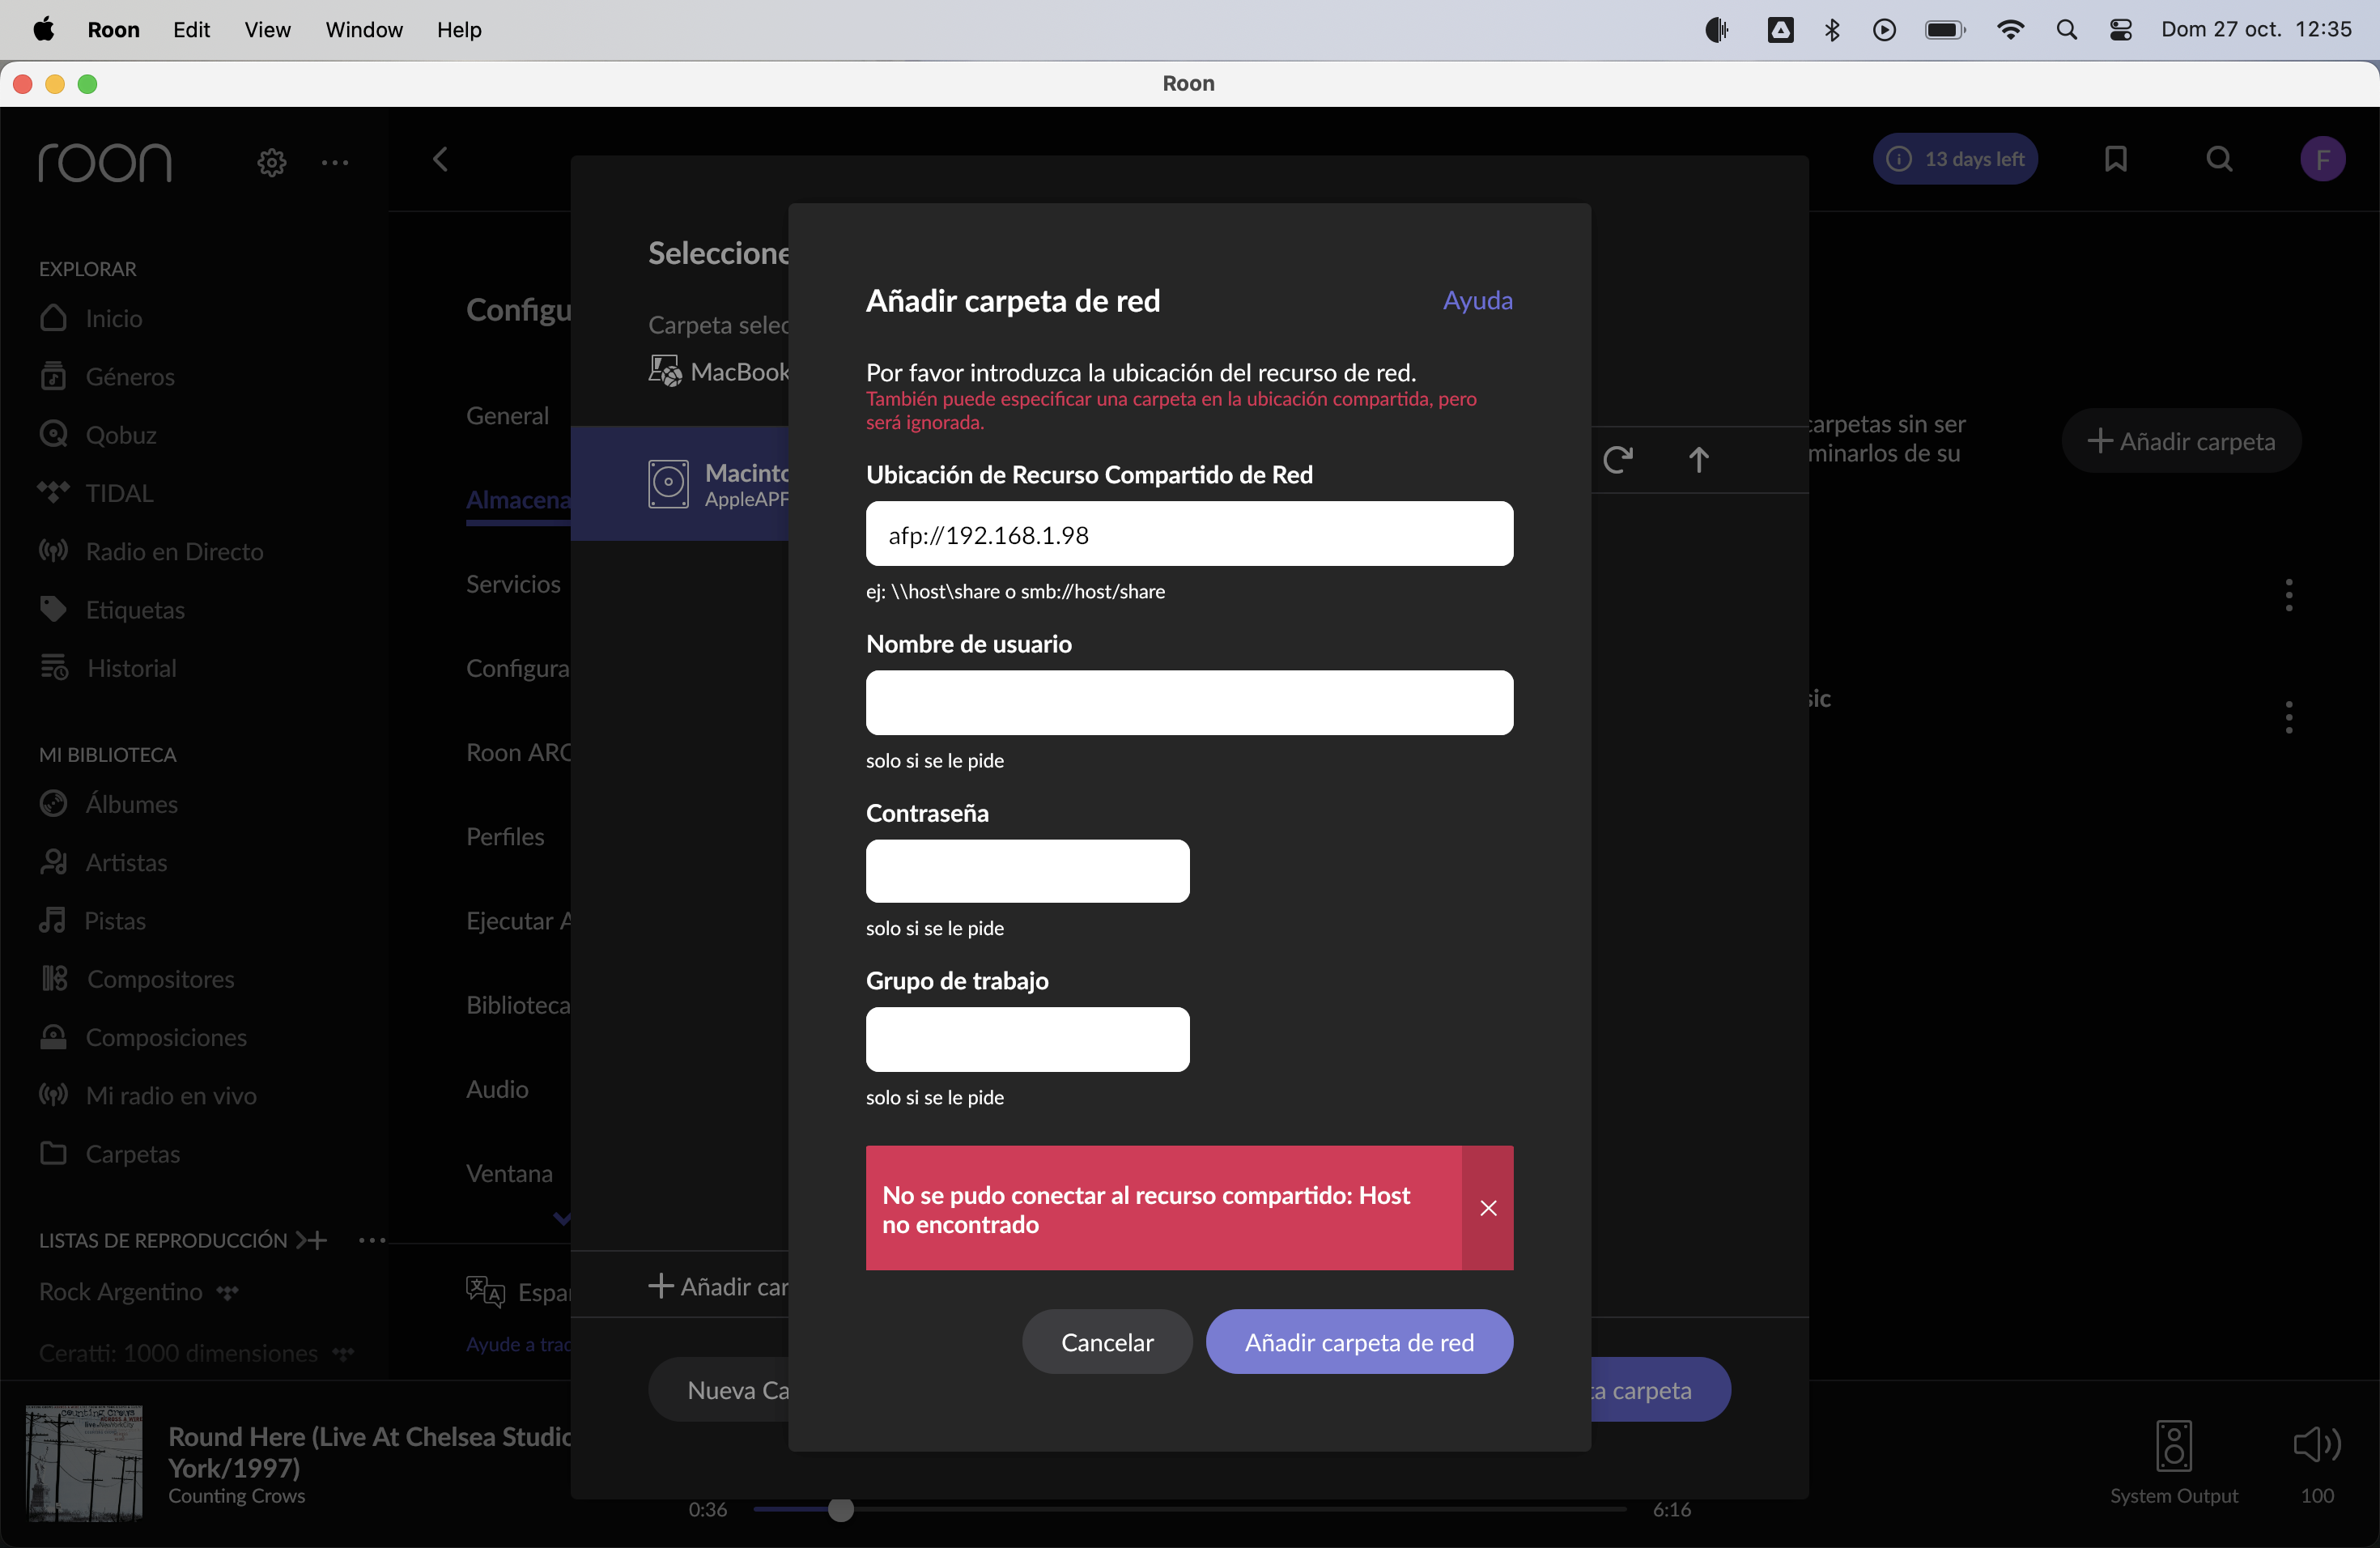Open Artistas in Mi Biblioteca

[x=103, y=862]
